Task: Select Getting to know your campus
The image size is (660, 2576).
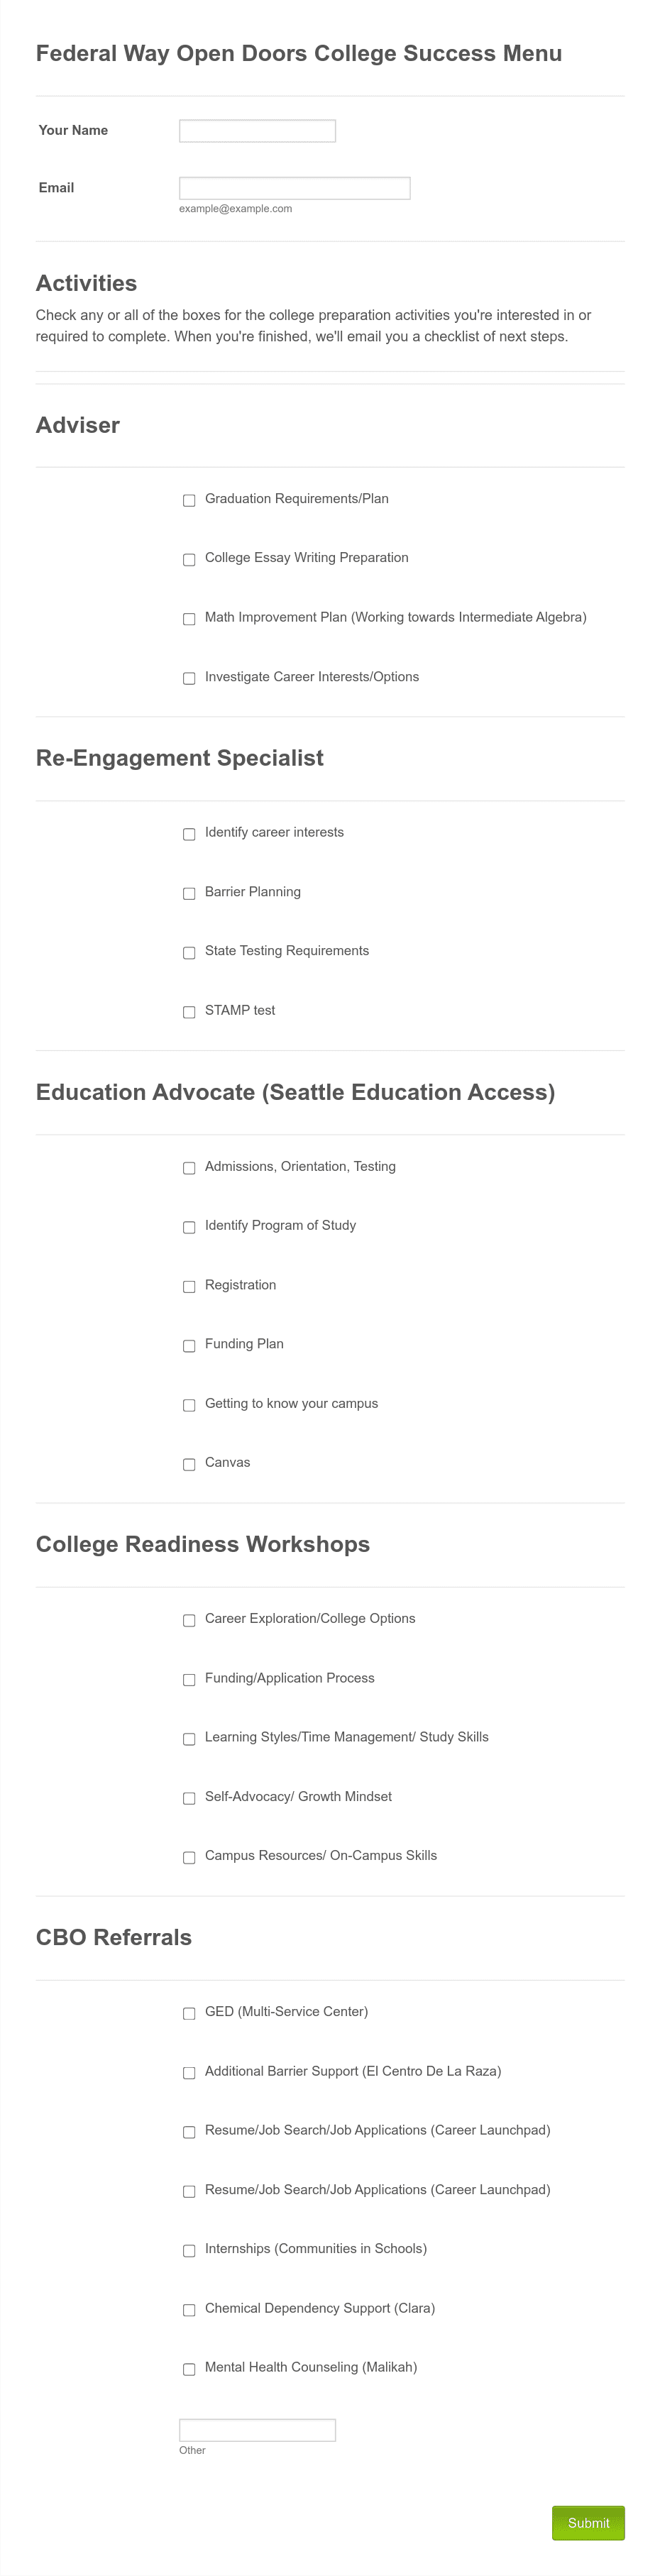Action: click(189, 1405)
